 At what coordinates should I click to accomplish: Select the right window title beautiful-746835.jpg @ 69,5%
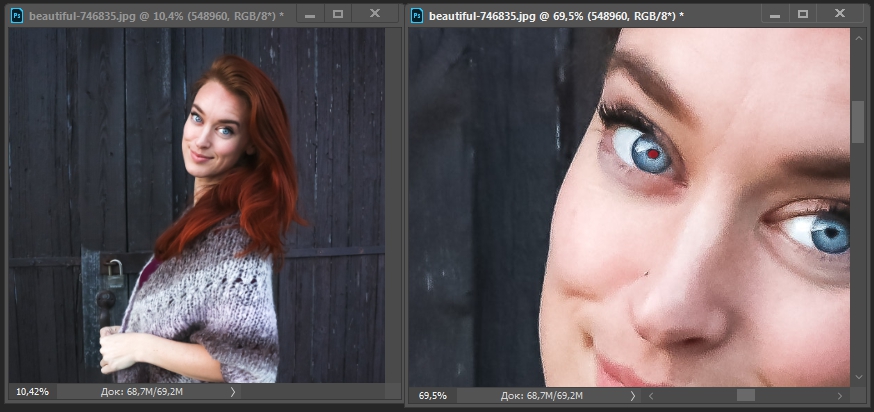(x=556, y=16)
